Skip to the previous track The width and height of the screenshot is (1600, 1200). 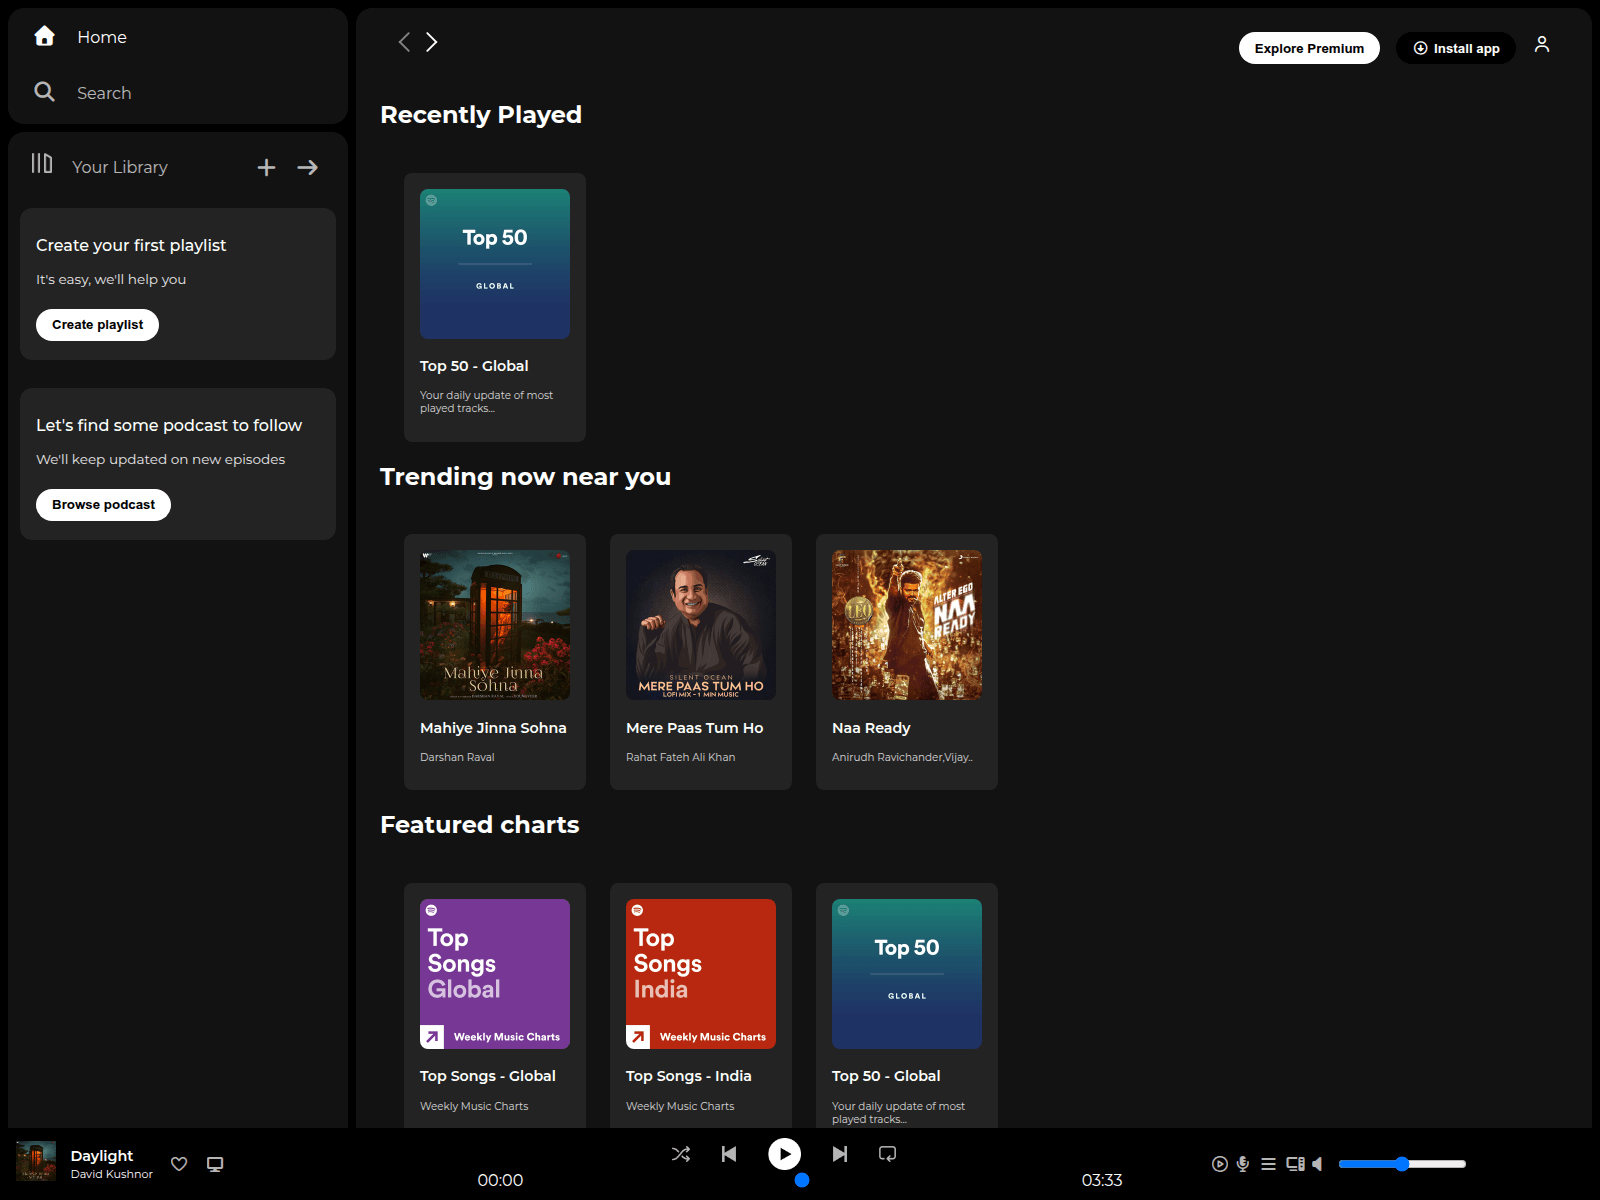[x=729, y=1154]
